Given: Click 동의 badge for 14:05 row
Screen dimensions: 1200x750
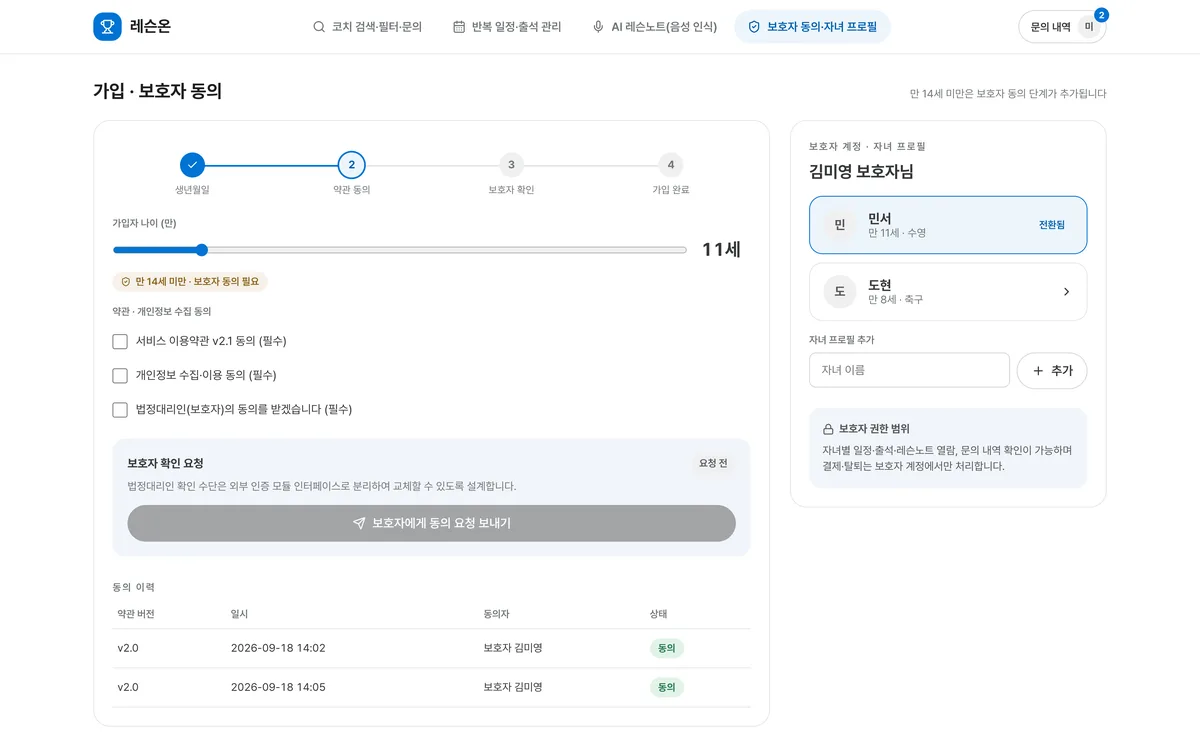Looking at the screenshot, I should pyautogui.click(x=667, y=687).
